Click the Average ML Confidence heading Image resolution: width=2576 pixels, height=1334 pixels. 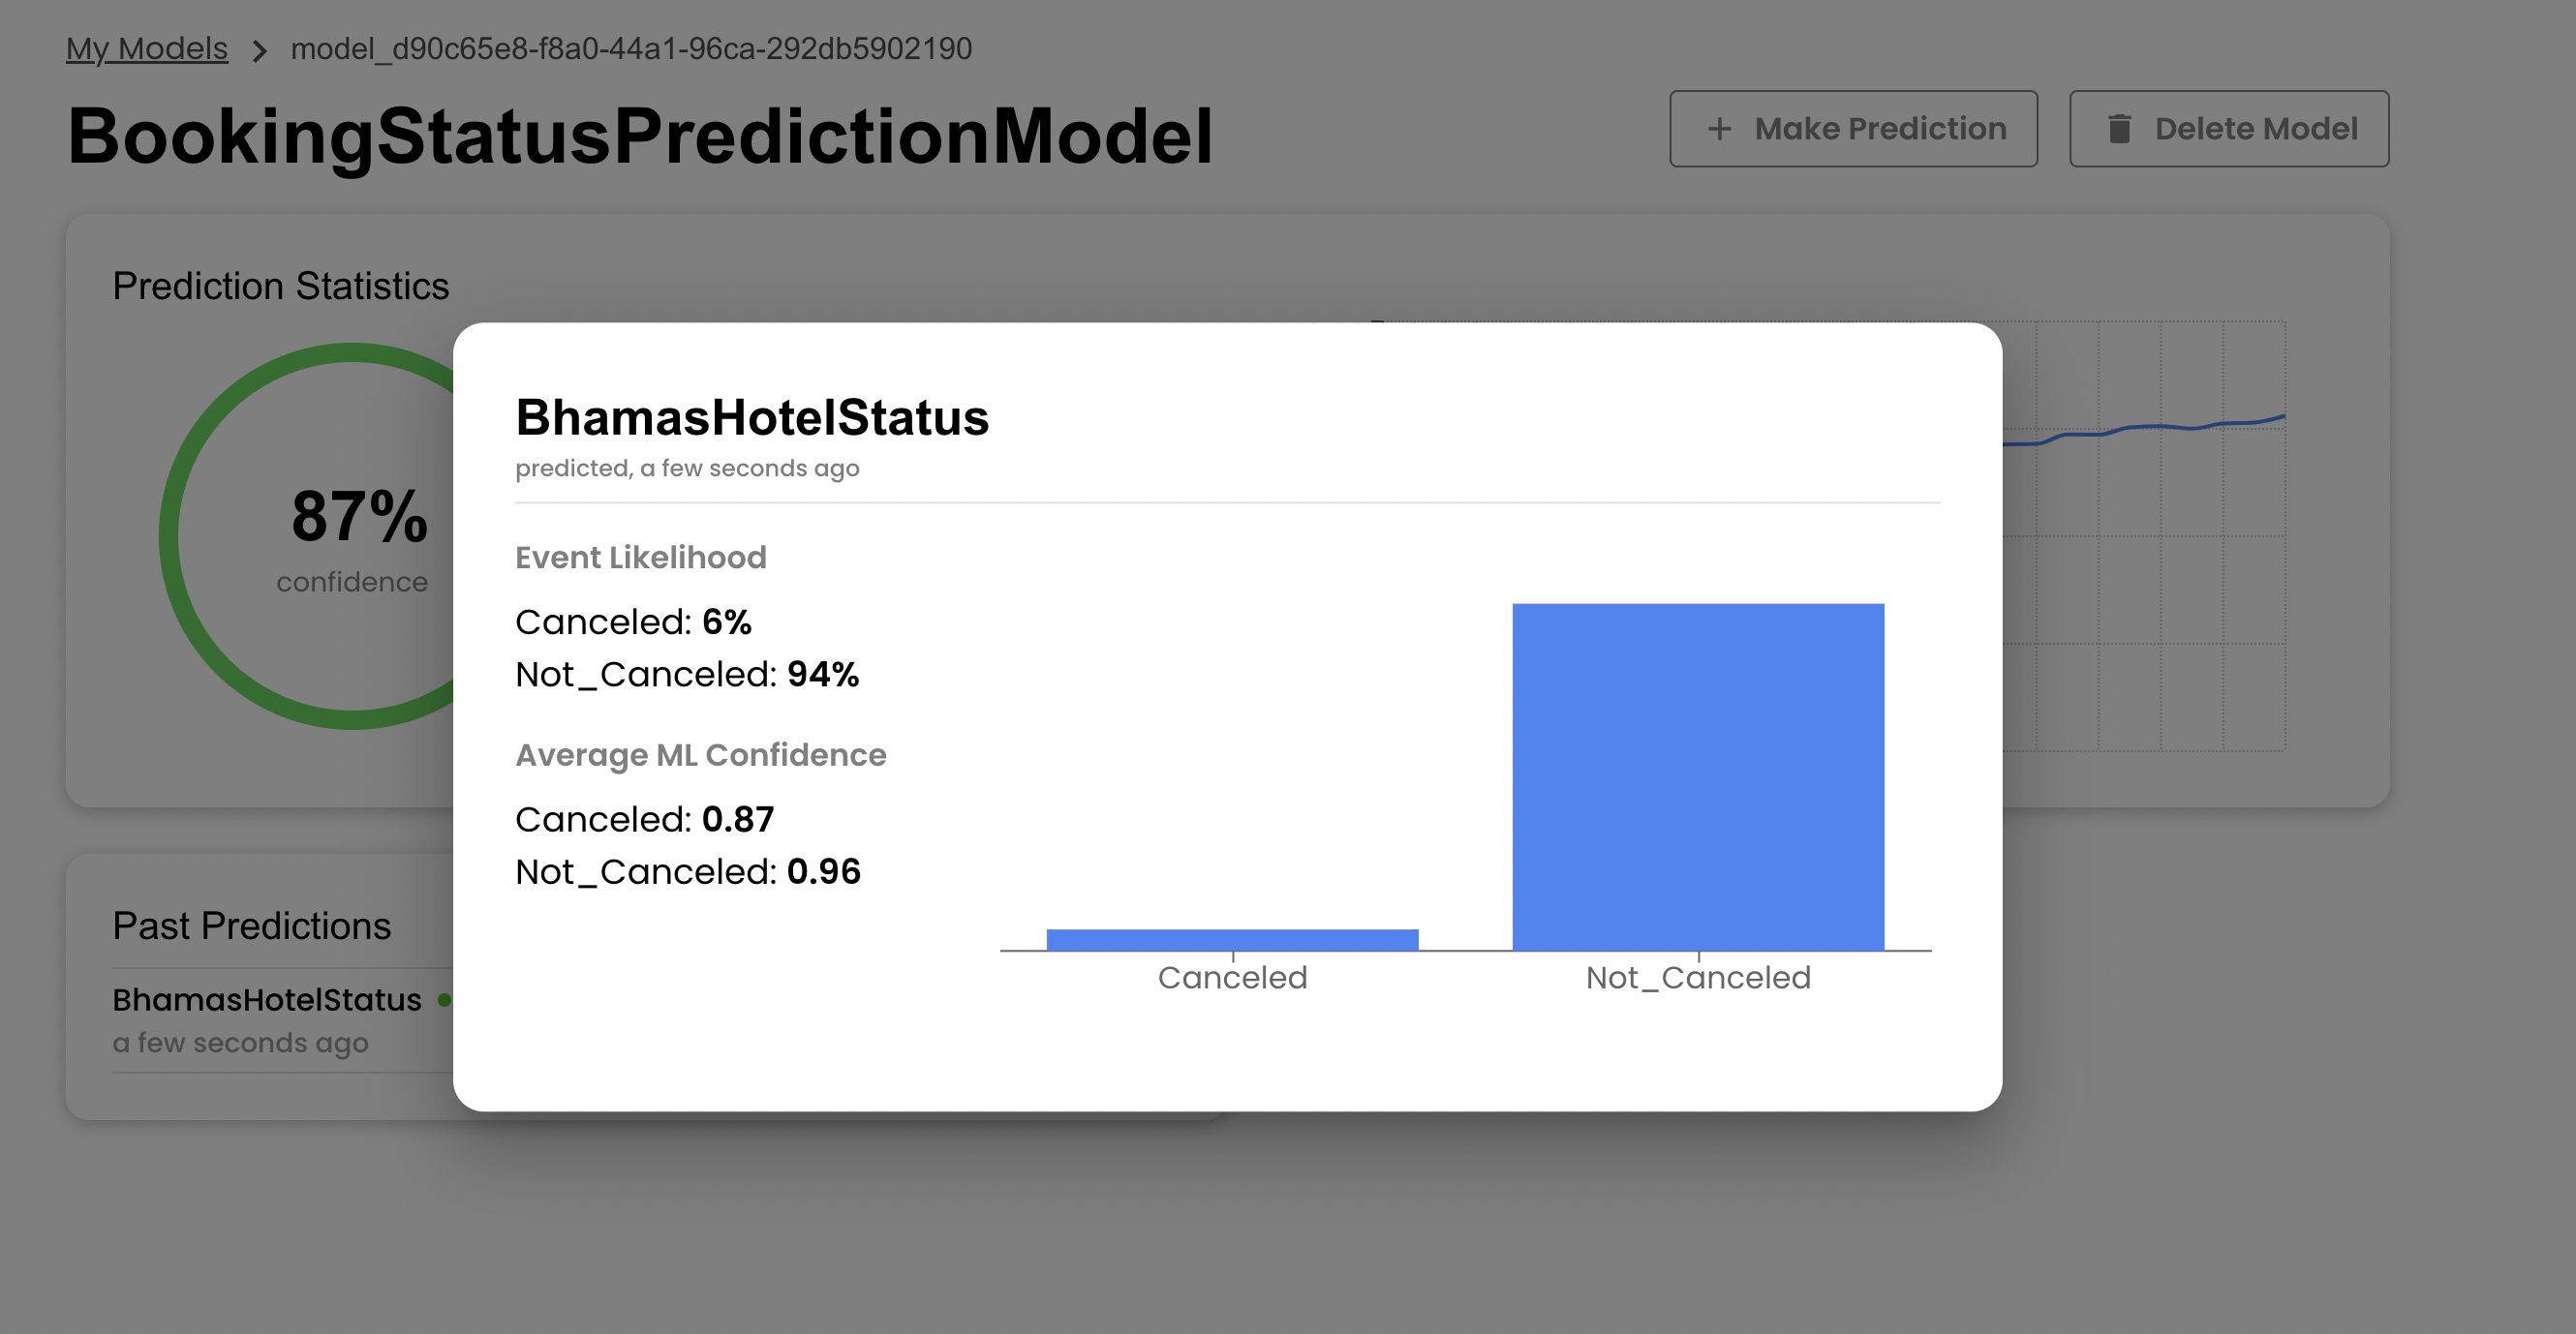(701, 754)
